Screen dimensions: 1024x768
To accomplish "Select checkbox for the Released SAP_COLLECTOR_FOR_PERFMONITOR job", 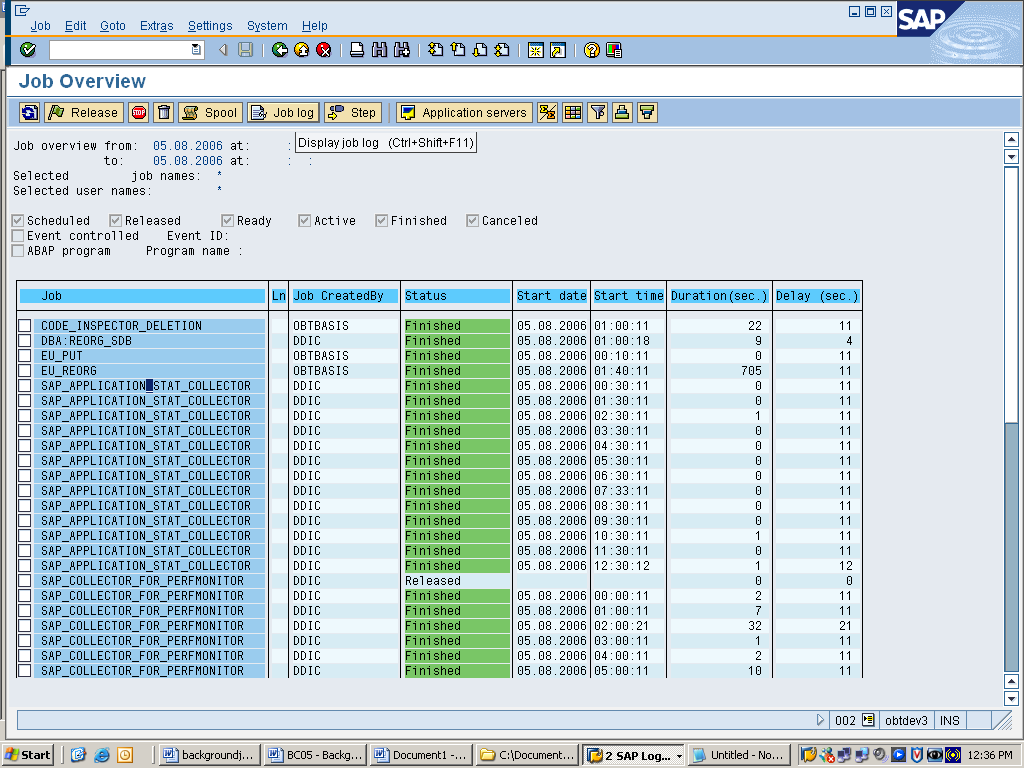I will [25, 581].
